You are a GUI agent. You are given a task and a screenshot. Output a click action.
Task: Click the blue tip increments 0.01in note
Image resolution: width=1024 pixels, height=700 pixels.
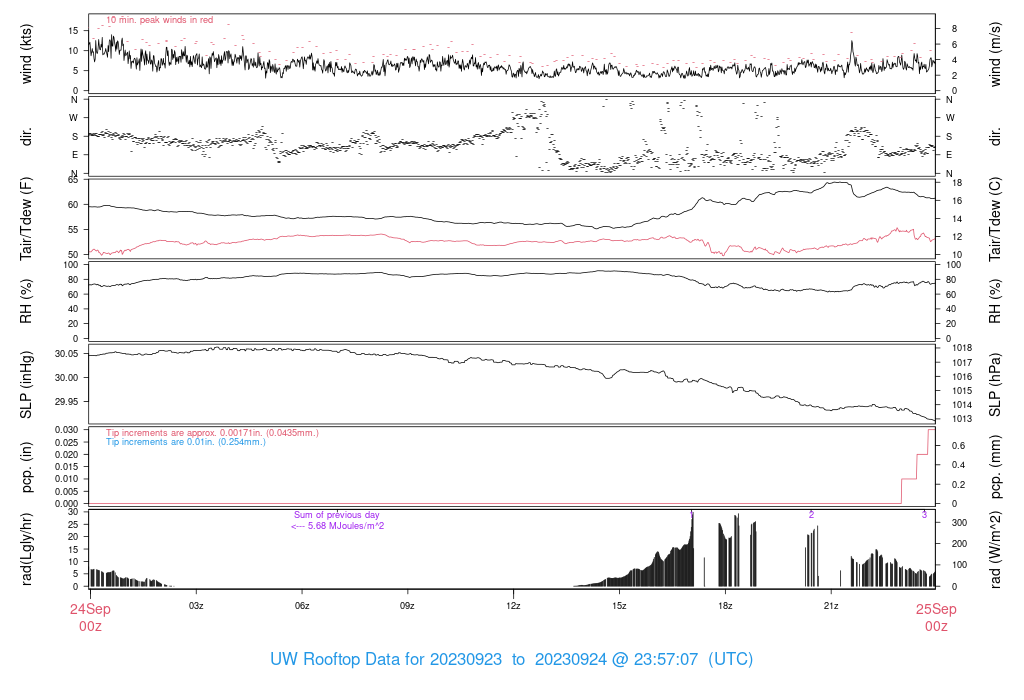click(x=186, y=442)
